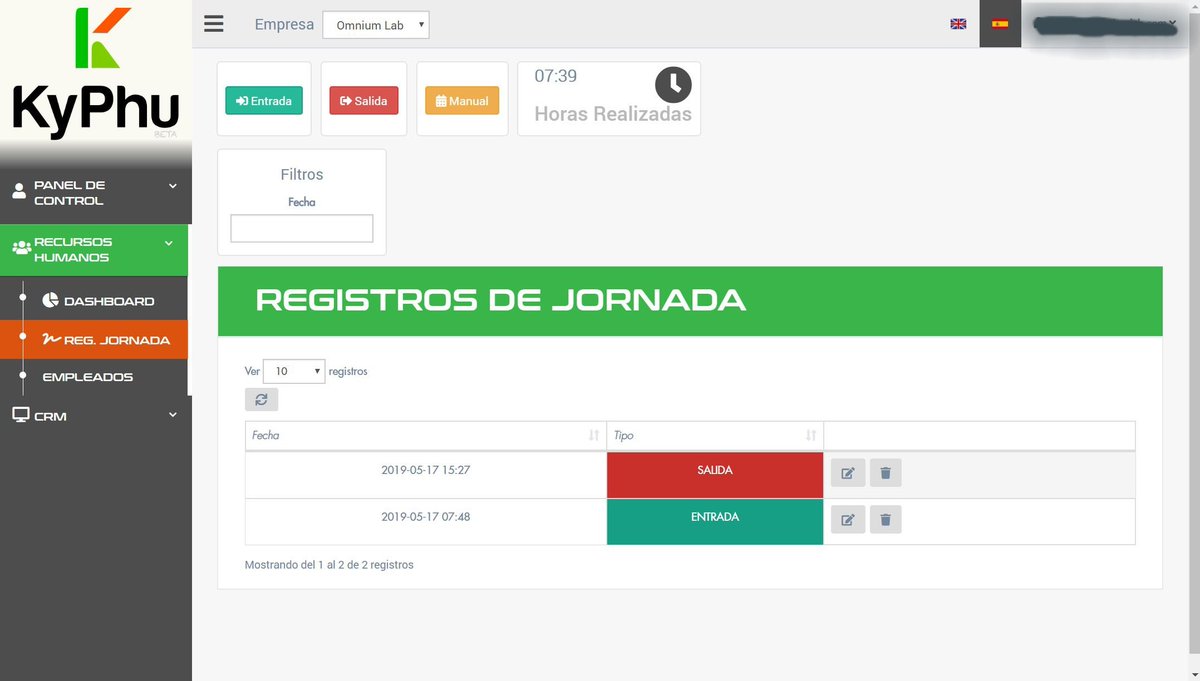Image resolution: width=1200 pixels, height=681 pixels.
Task: Open the Empresa Omnium Lab dropdown
Action: tap(376, 25)
